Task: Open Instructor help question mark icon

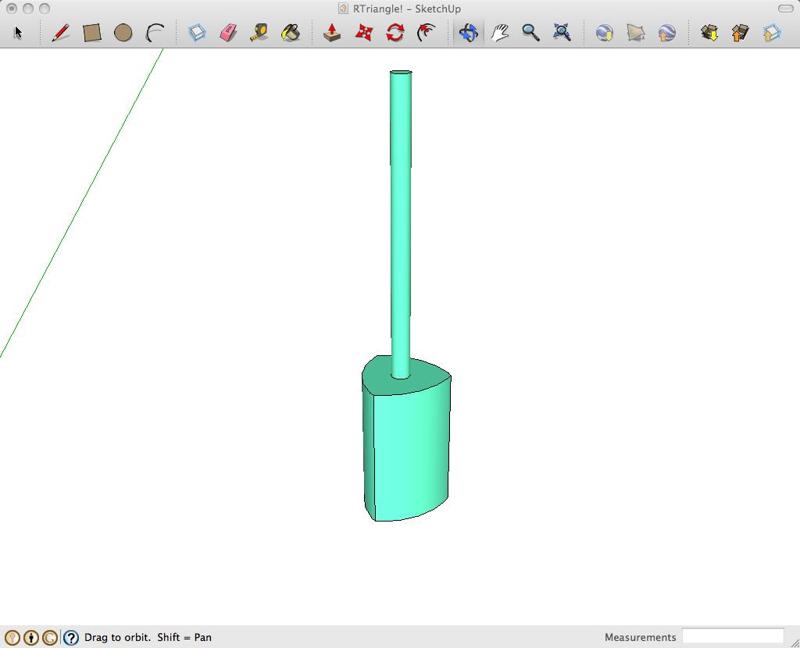Action: point(71,637)
